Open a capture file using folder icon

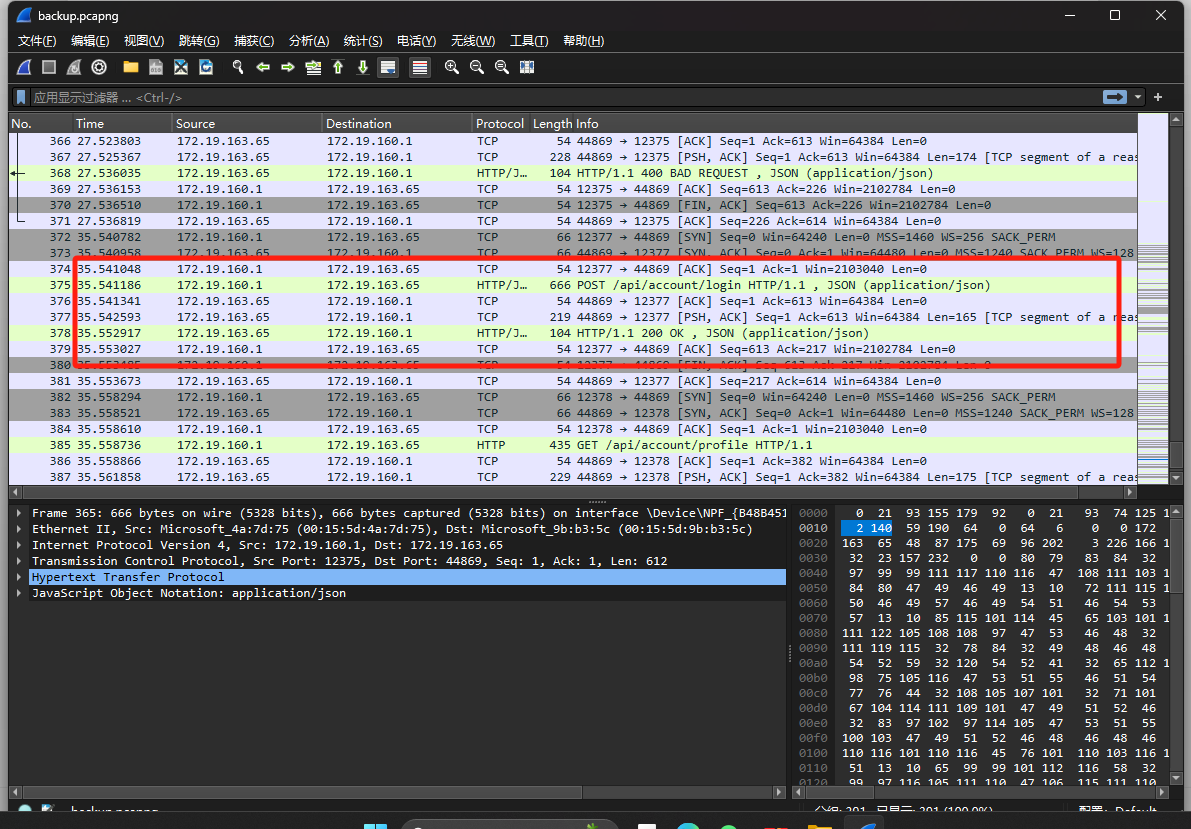[x=131, y=67]
